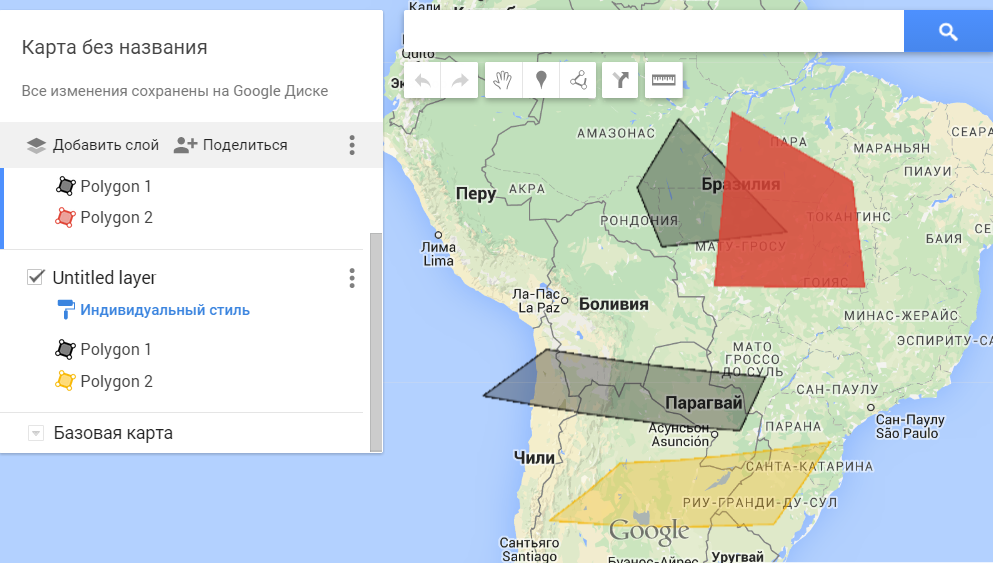Click the layer panel vertical scrollbar
The image size is (993, 563).
(x=376, y=342)
